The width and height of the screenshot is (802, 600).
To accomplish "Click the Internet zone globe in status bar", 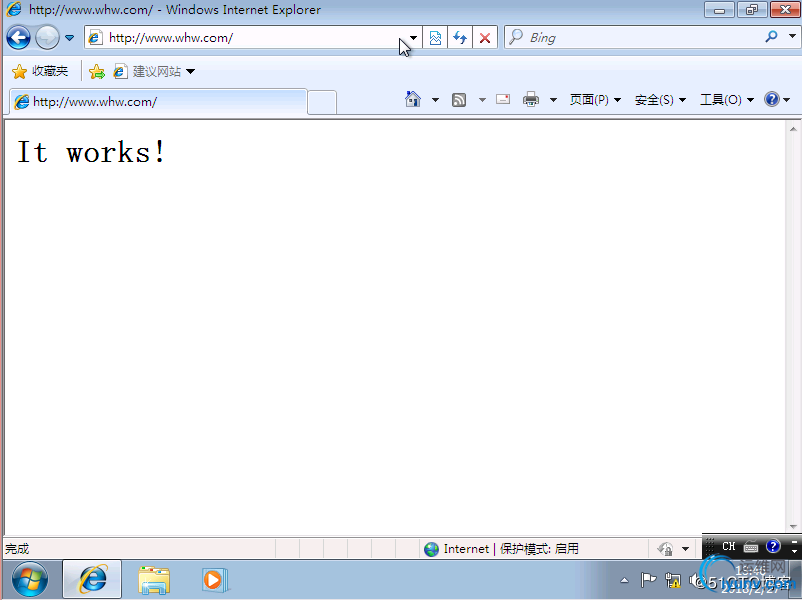I will tap(432, 549).
